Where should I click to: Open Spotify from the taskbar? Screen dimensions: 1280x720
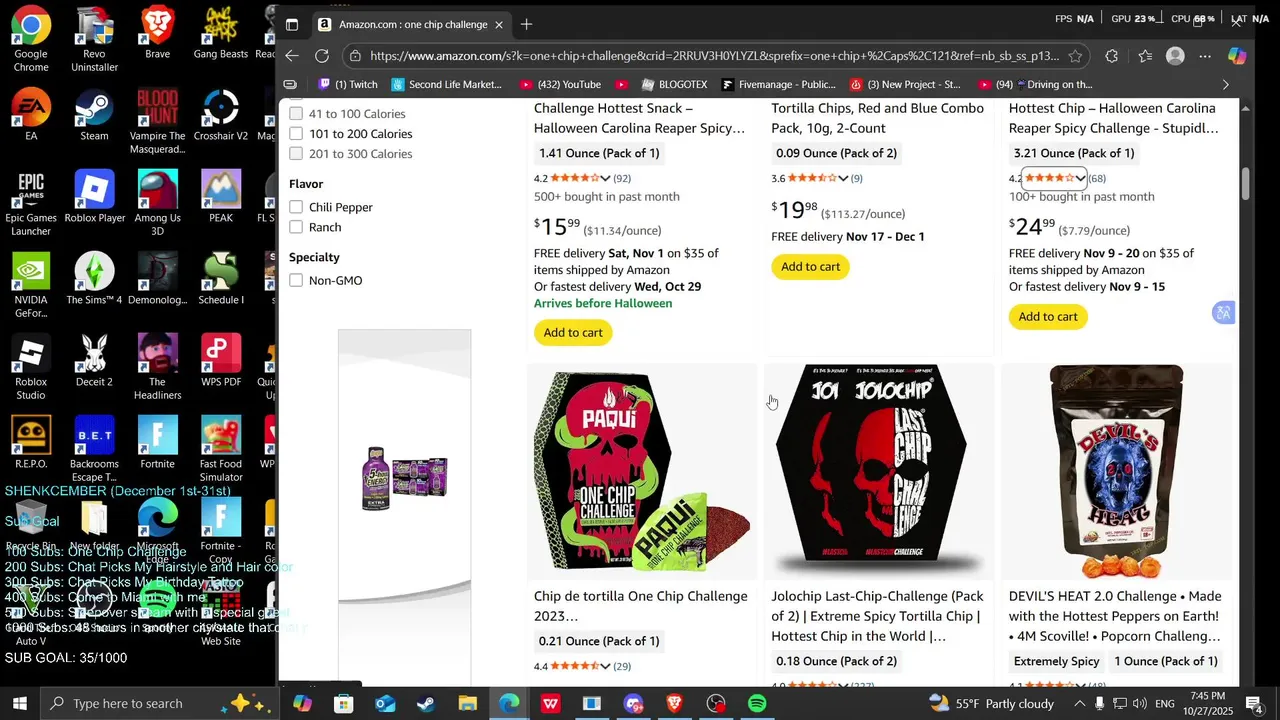tap(757, 704)
